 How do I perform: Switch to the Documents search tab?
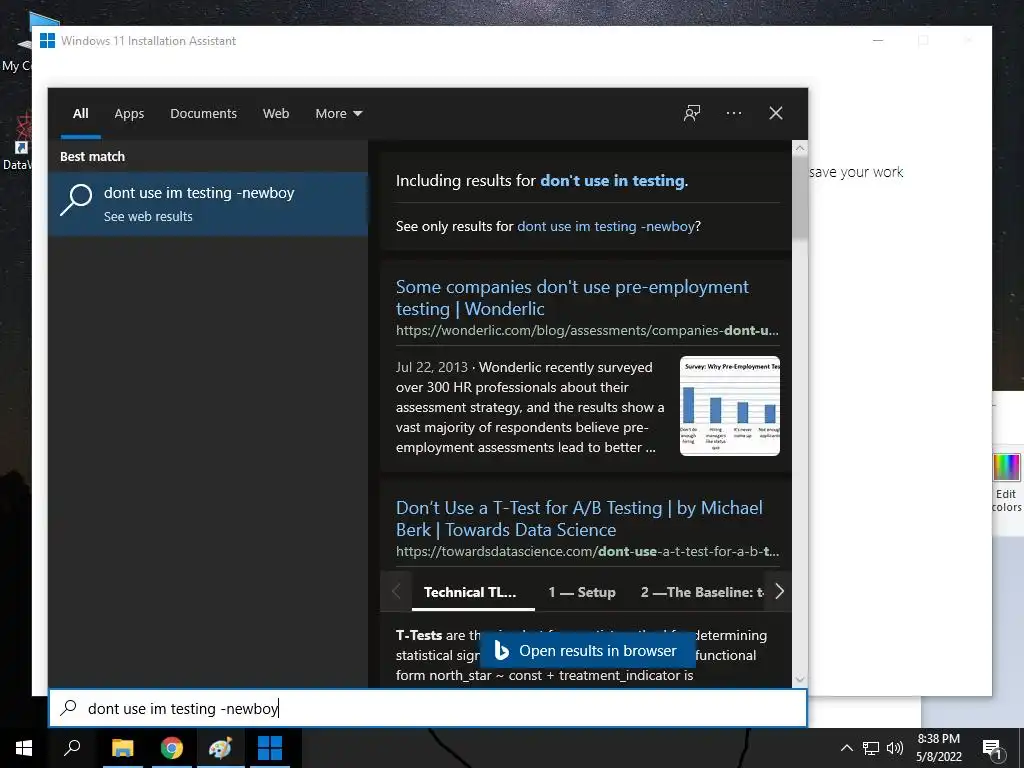pyautogui.click(x=203, y=114)
